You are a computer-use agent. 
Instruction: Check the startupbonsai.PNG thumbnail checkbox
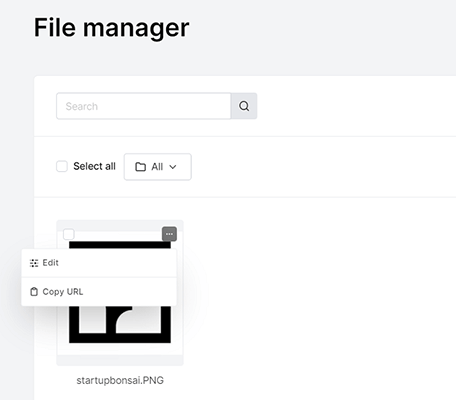[x=69, y=234]
